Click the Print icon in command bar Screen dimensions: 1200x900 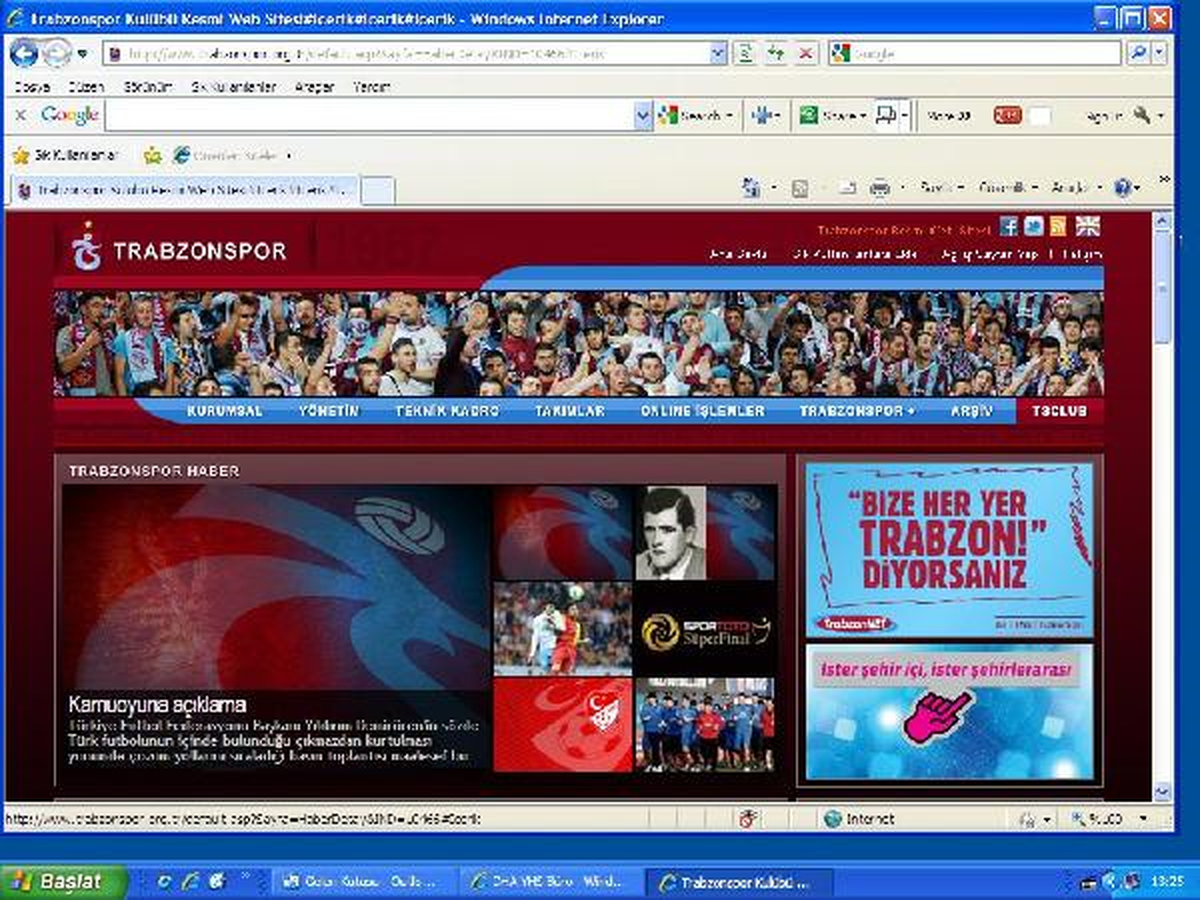(x=879, y=187)
